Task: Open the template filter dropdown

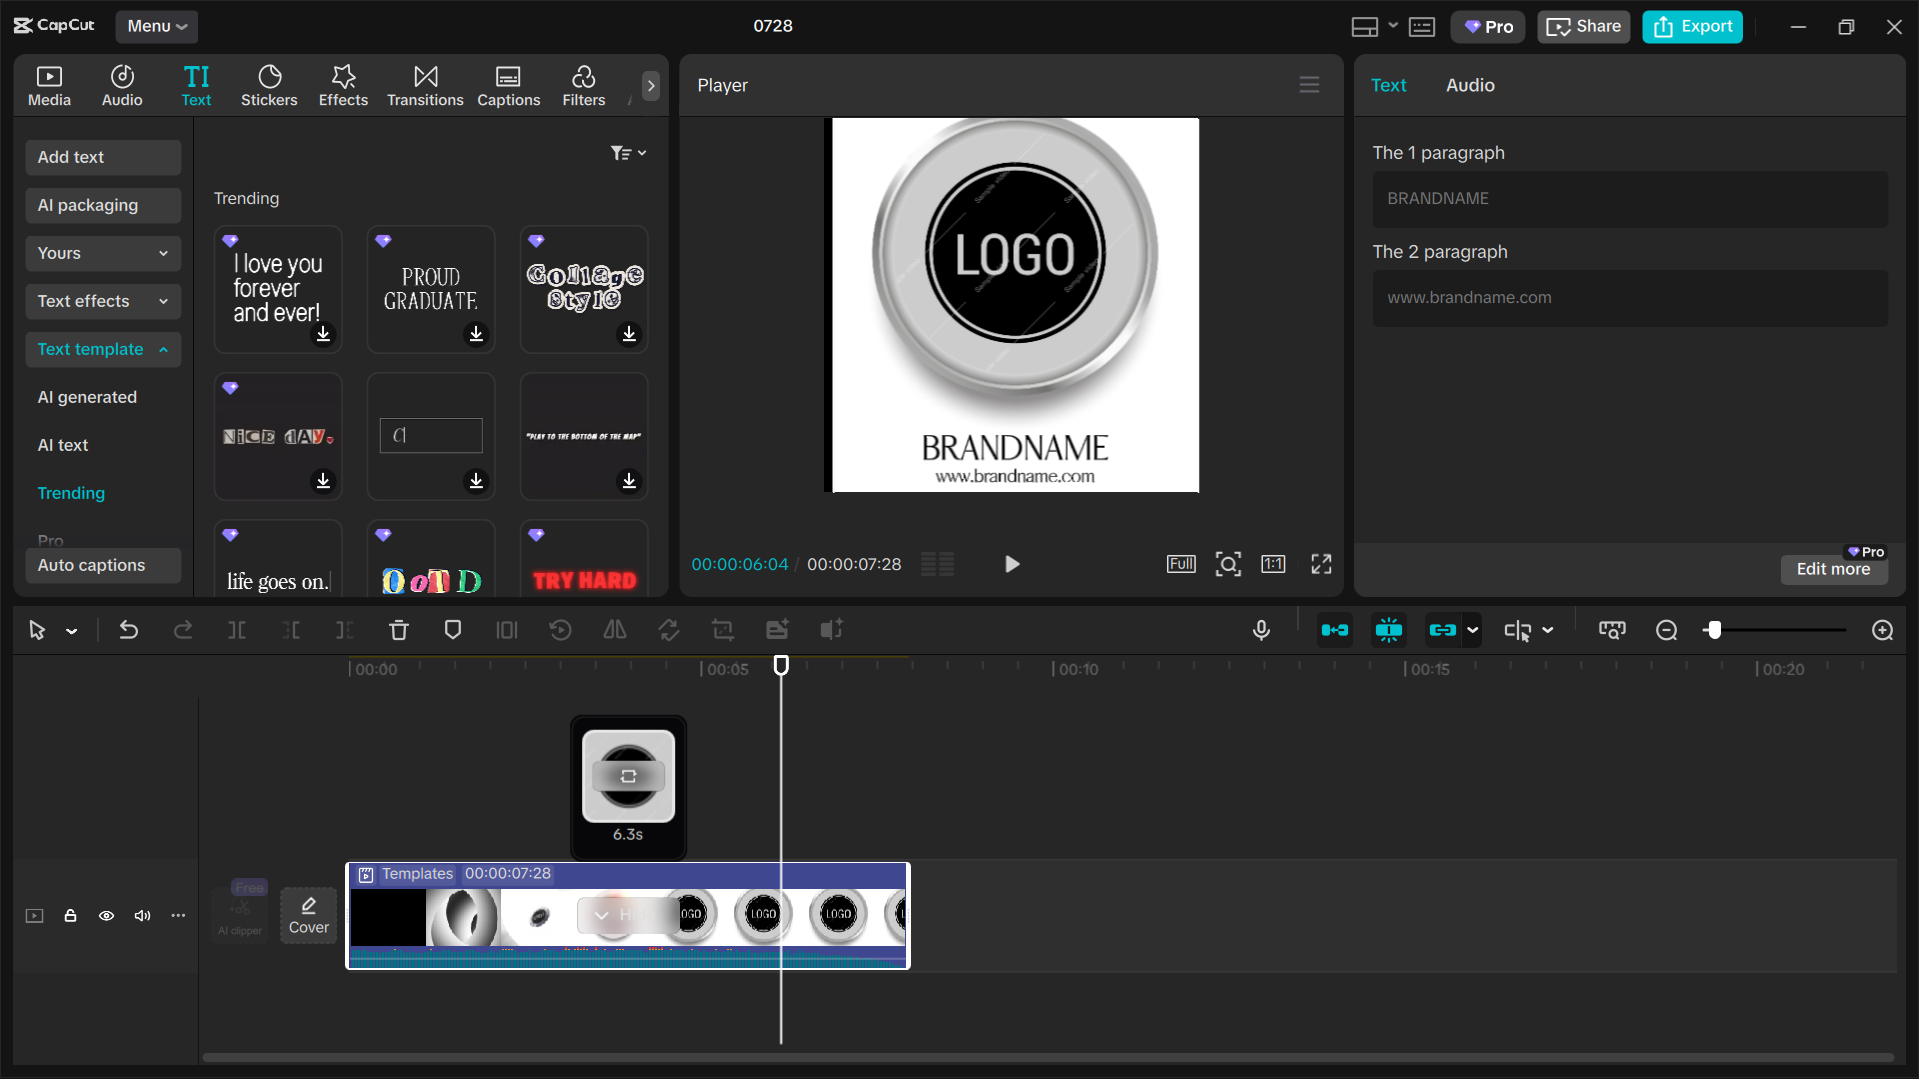Action: [x=628, y=153]
